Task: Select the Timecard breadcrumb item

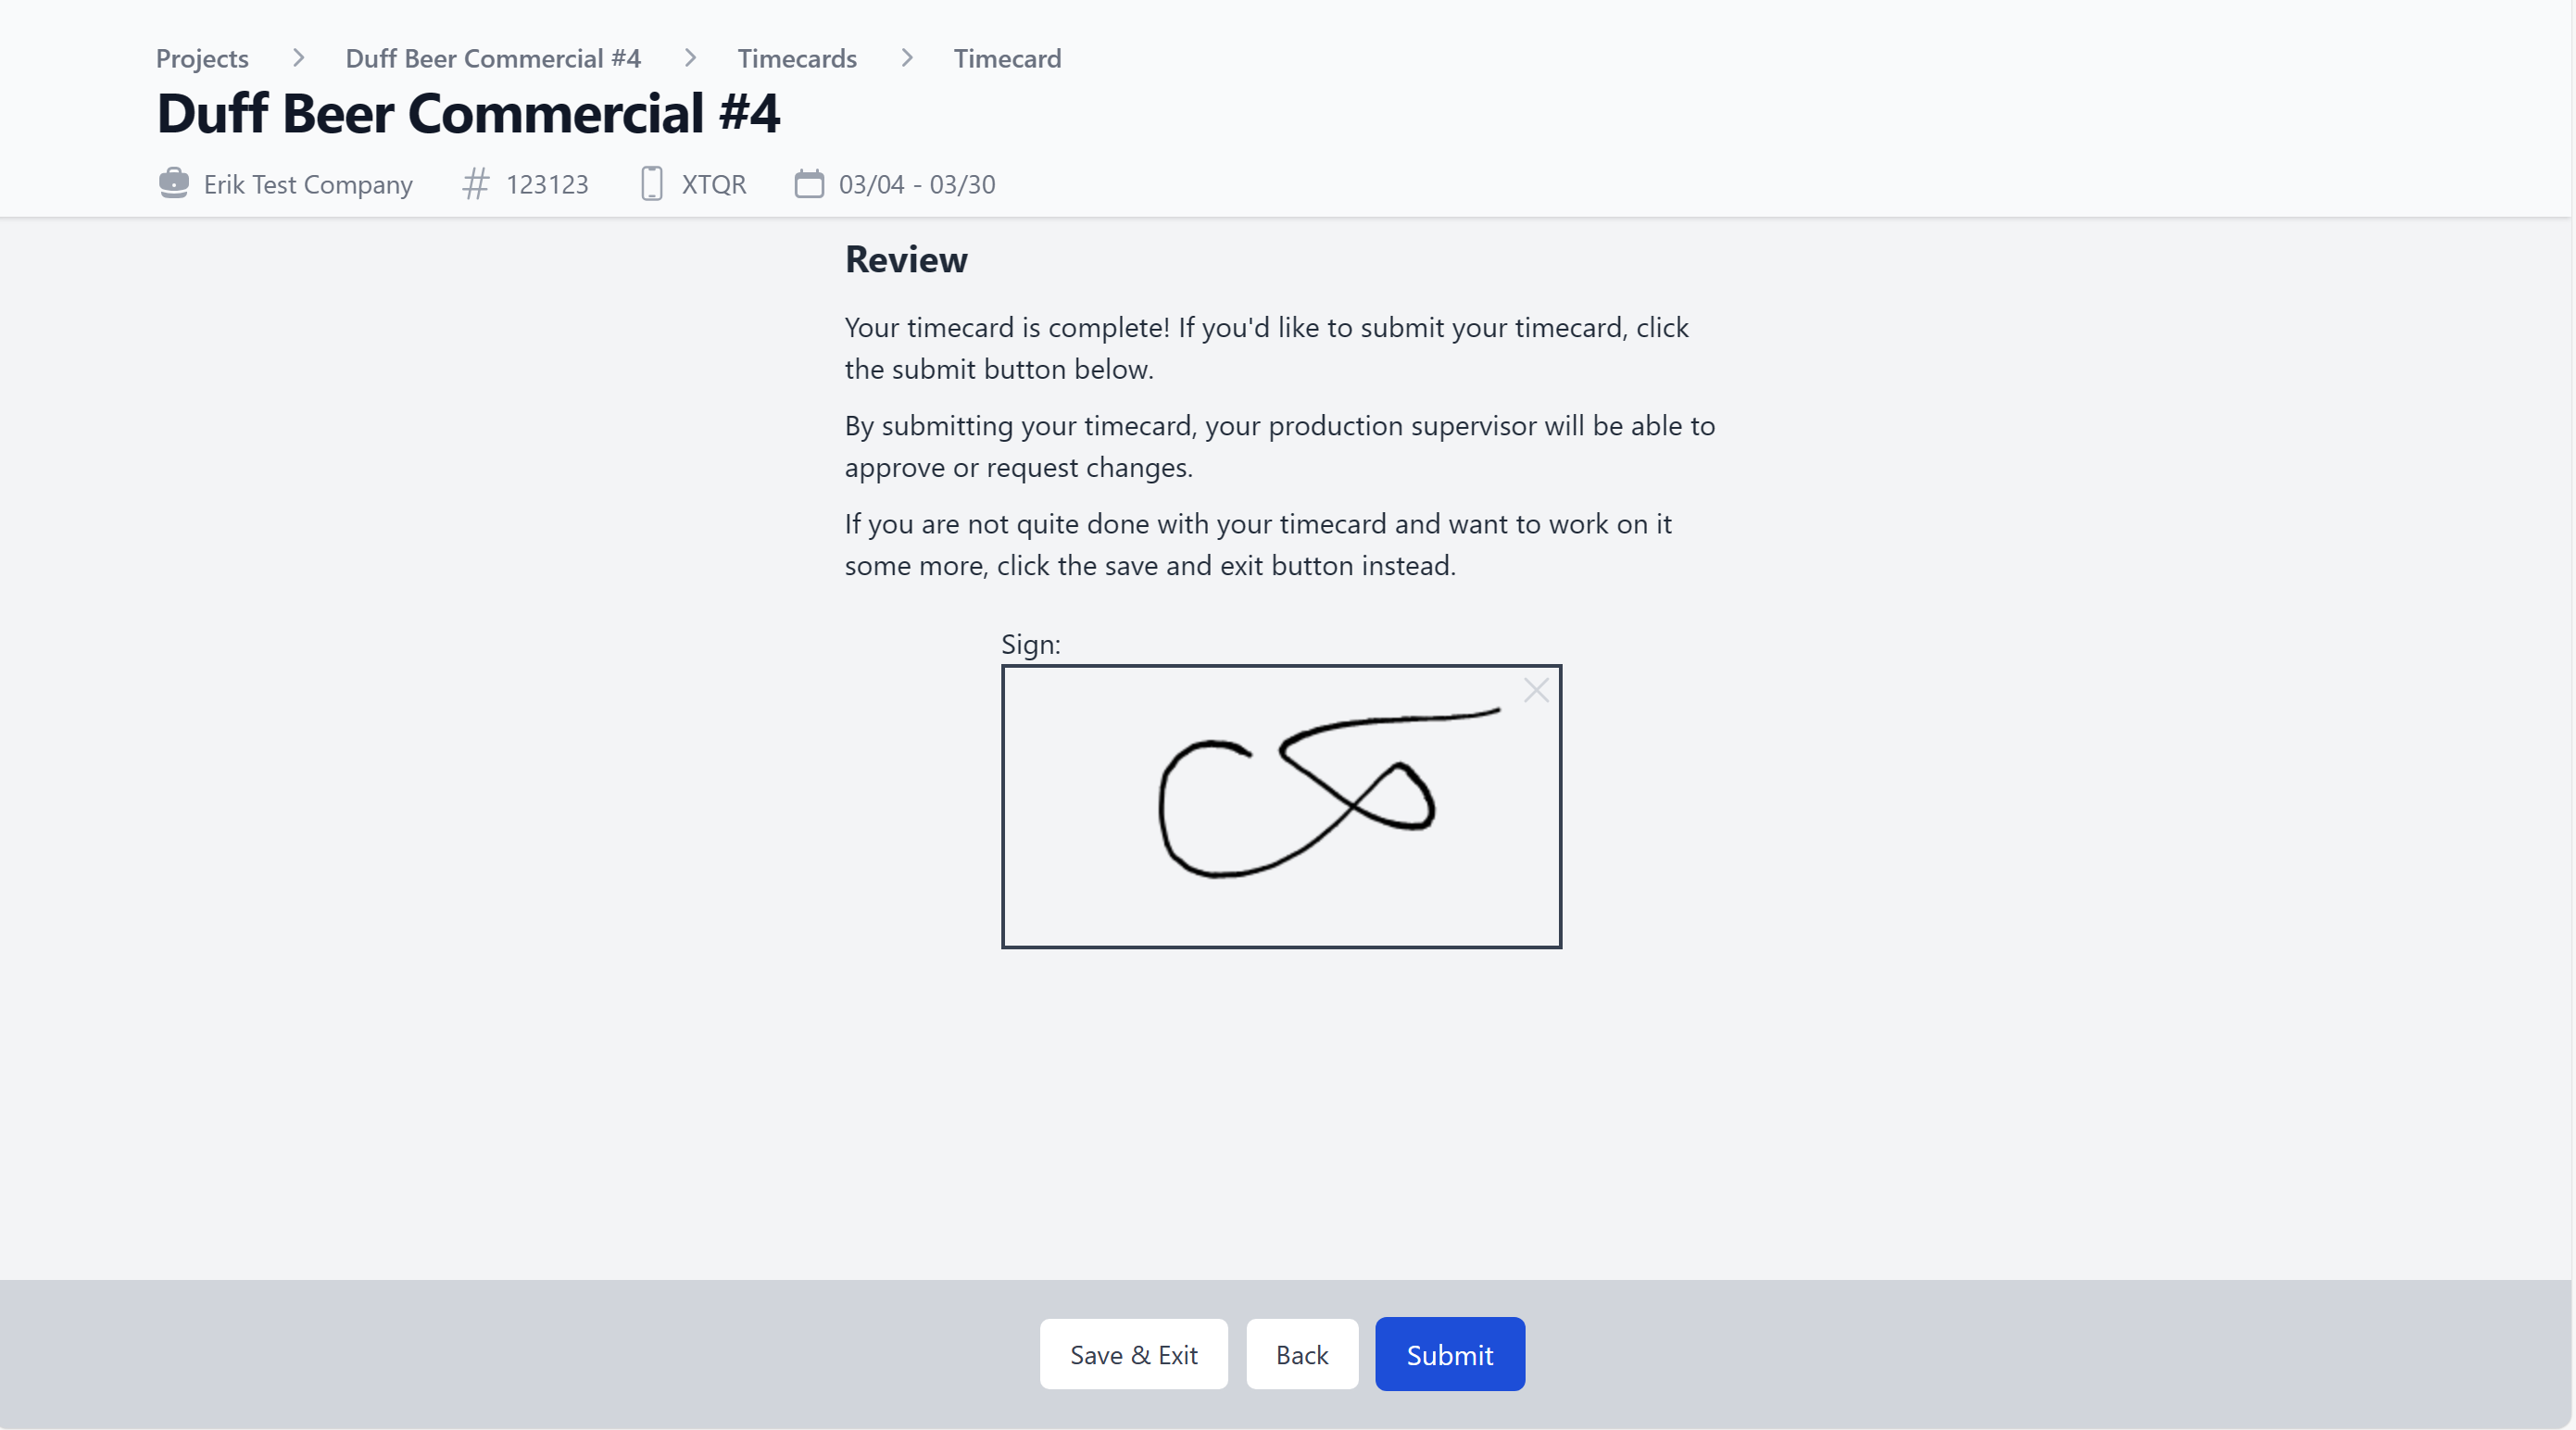Action: [1007, 58]
